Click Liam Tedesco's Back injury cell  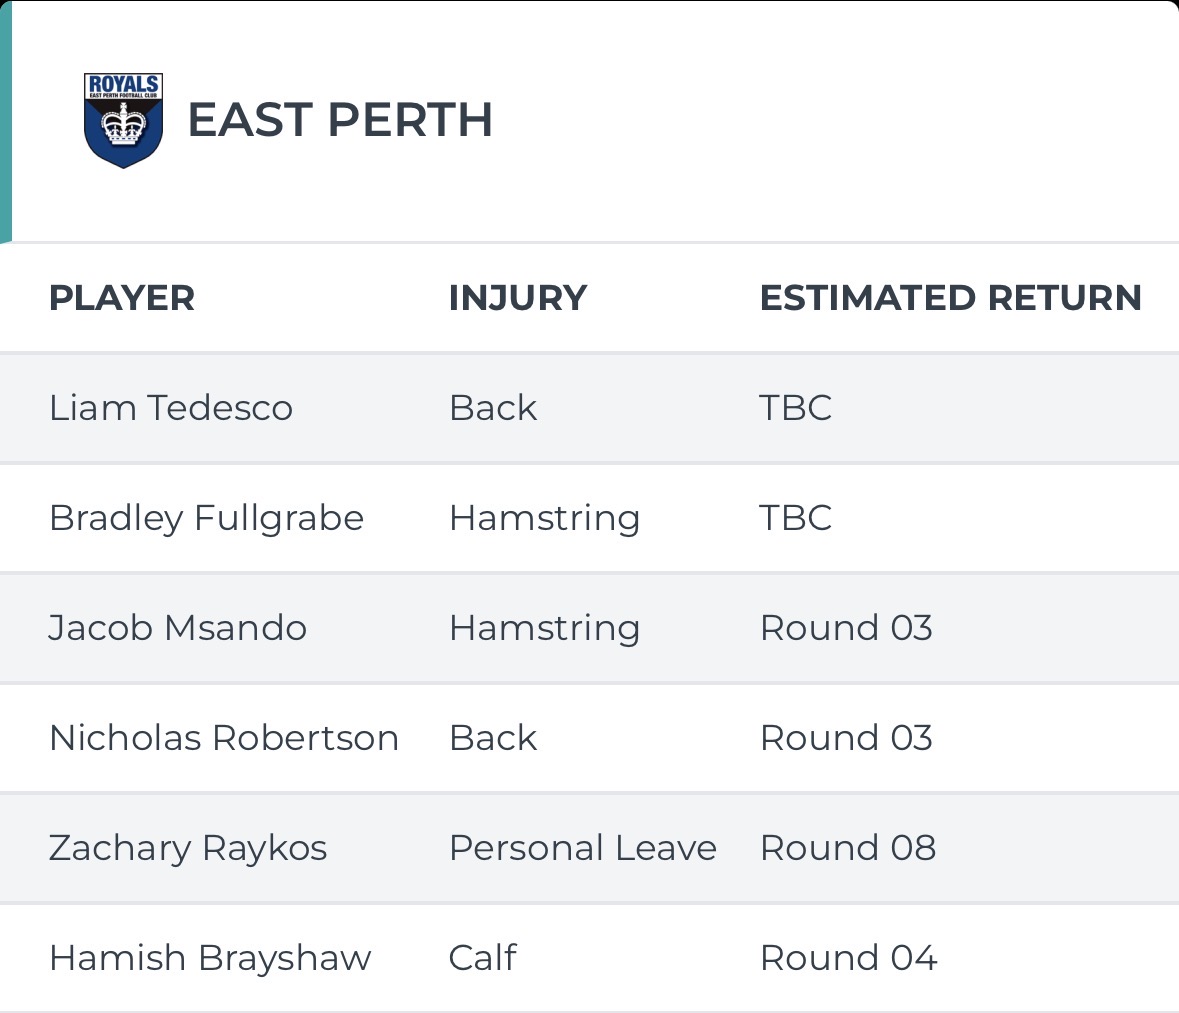pyautogui.click(x=493, y=408)
